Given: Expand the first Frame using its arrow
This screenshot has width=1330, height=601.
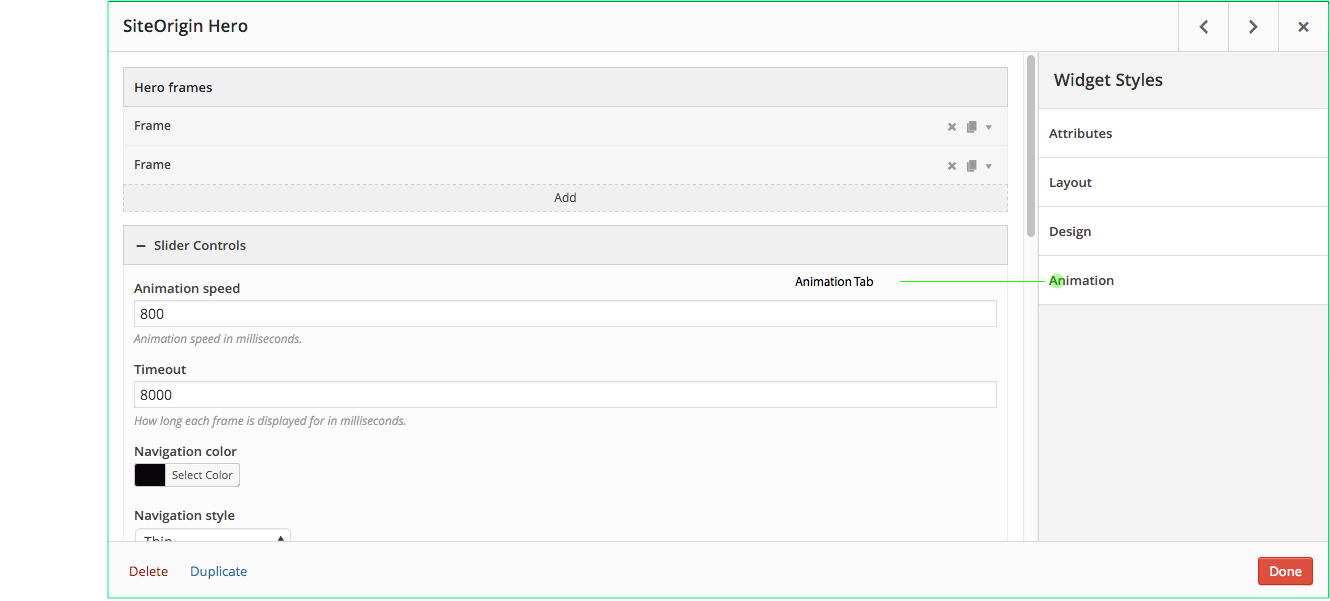Looking at the screenshot, I should click(x=989, y=127).
